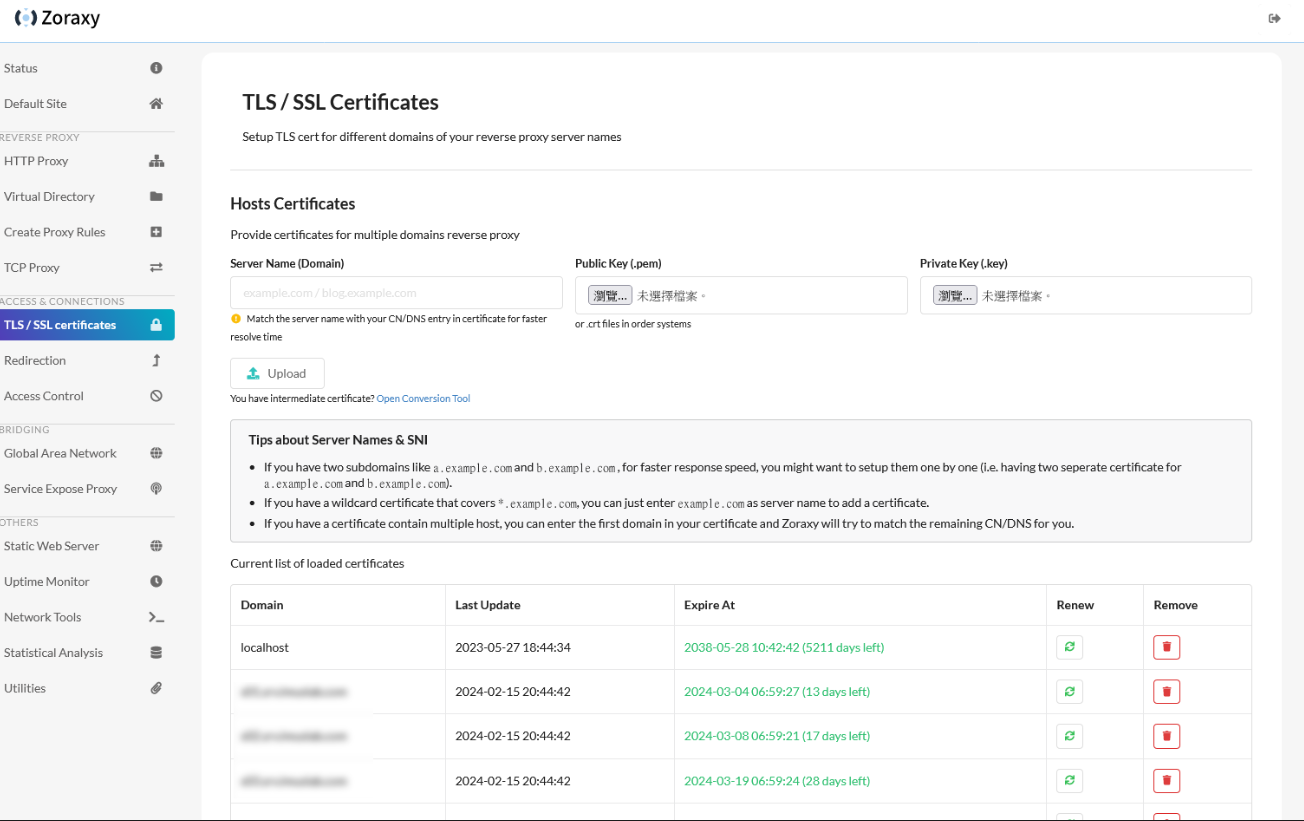Delete the certificate expiring in 17 days
Screen dimensions: 1304x821
coord(1166,736)
